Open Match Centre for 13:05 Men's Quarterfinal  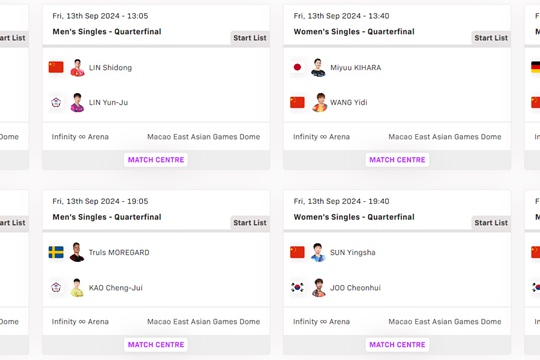[156, 160]
